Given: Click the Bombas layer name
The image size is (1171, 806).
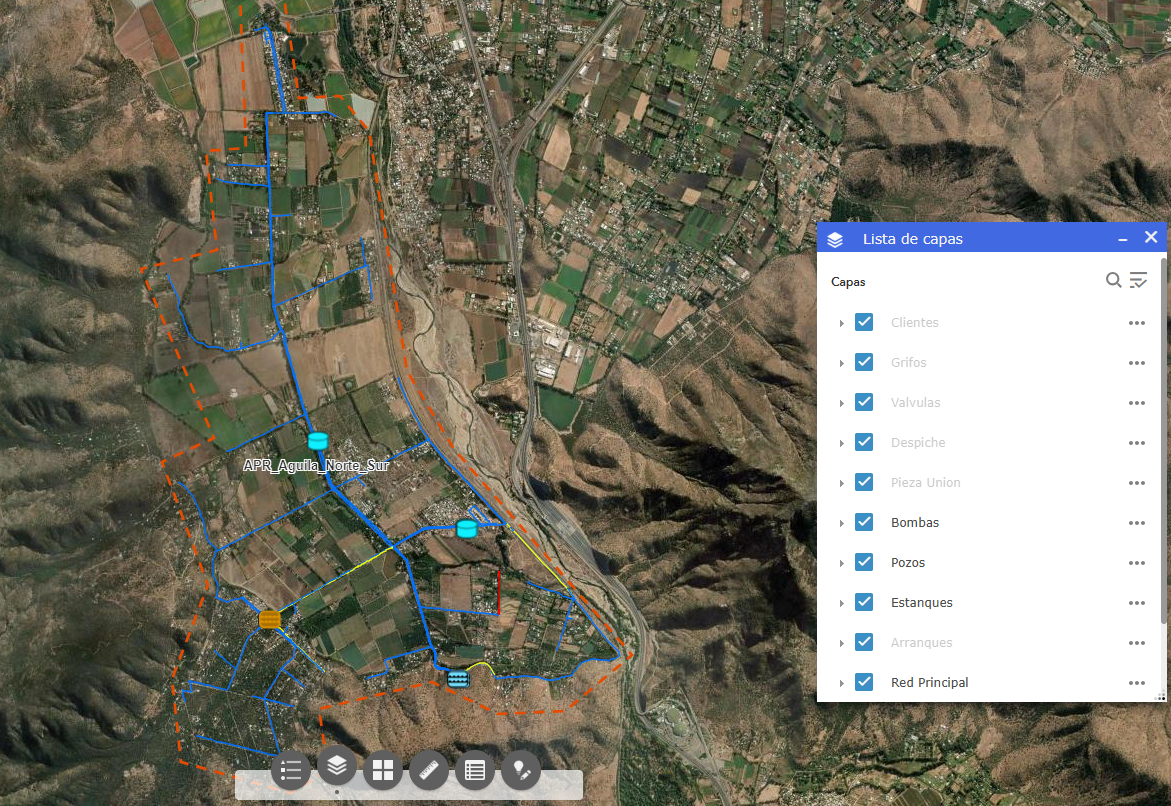Looking at the screenshot, I should 915,522.
